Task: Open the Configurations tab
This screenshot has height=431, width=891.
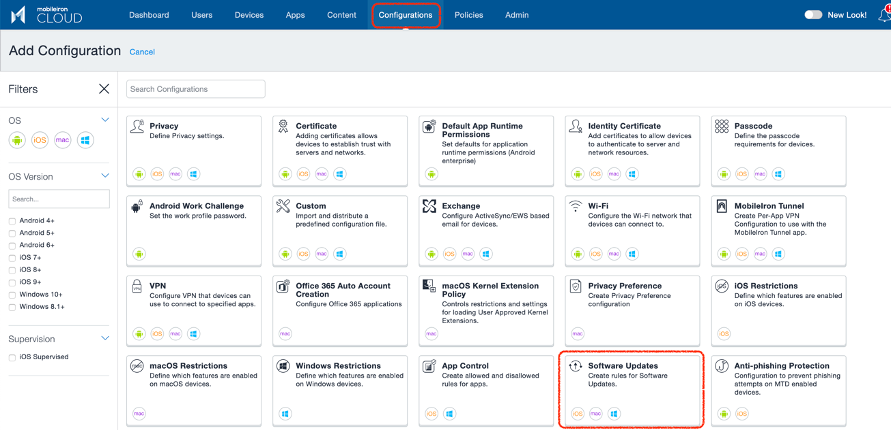Action: [x=405, y=15]
